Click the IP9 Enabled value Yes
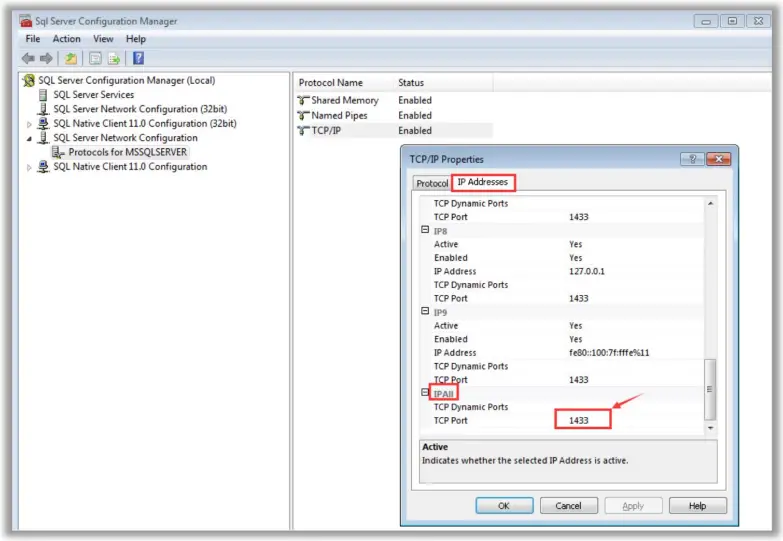 tap(576, 339)
